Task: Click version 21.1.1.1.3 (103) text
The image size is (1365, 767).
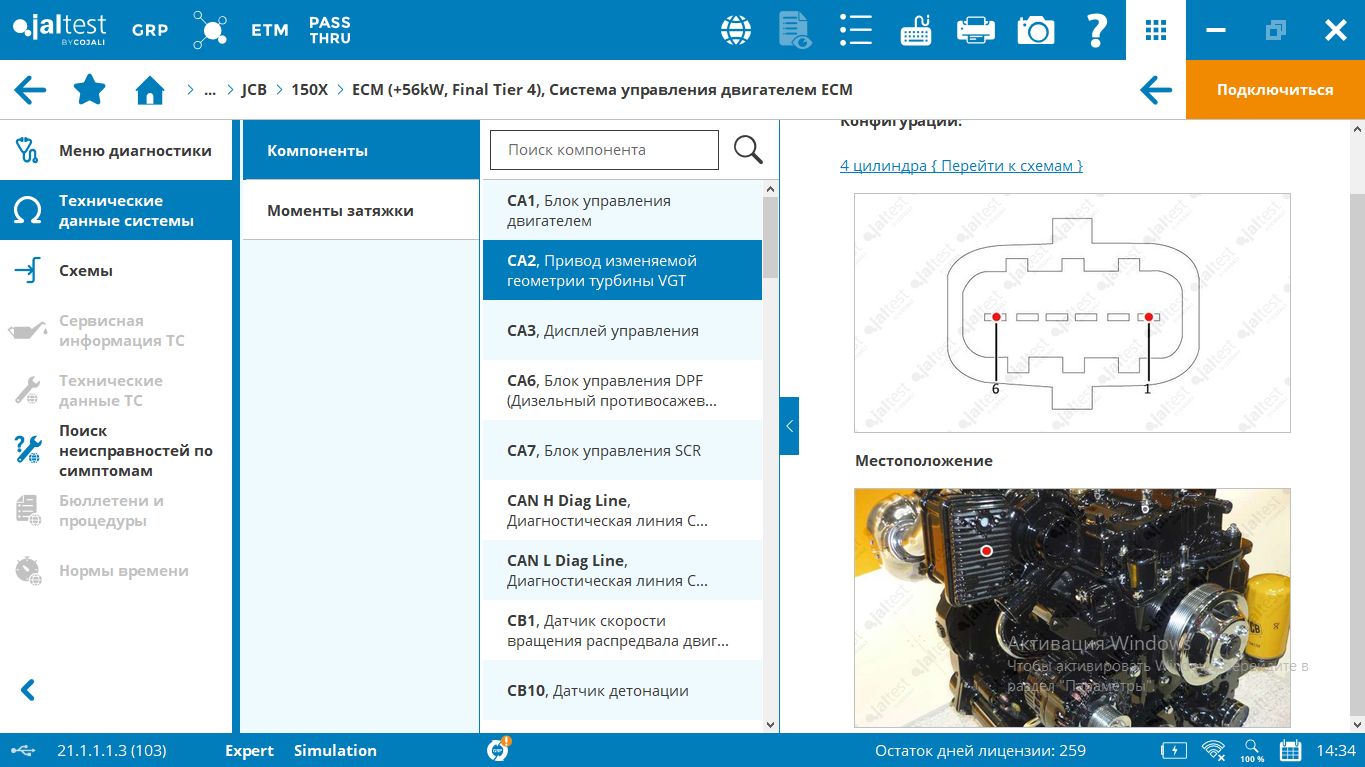Action: (x=112, y=750)
